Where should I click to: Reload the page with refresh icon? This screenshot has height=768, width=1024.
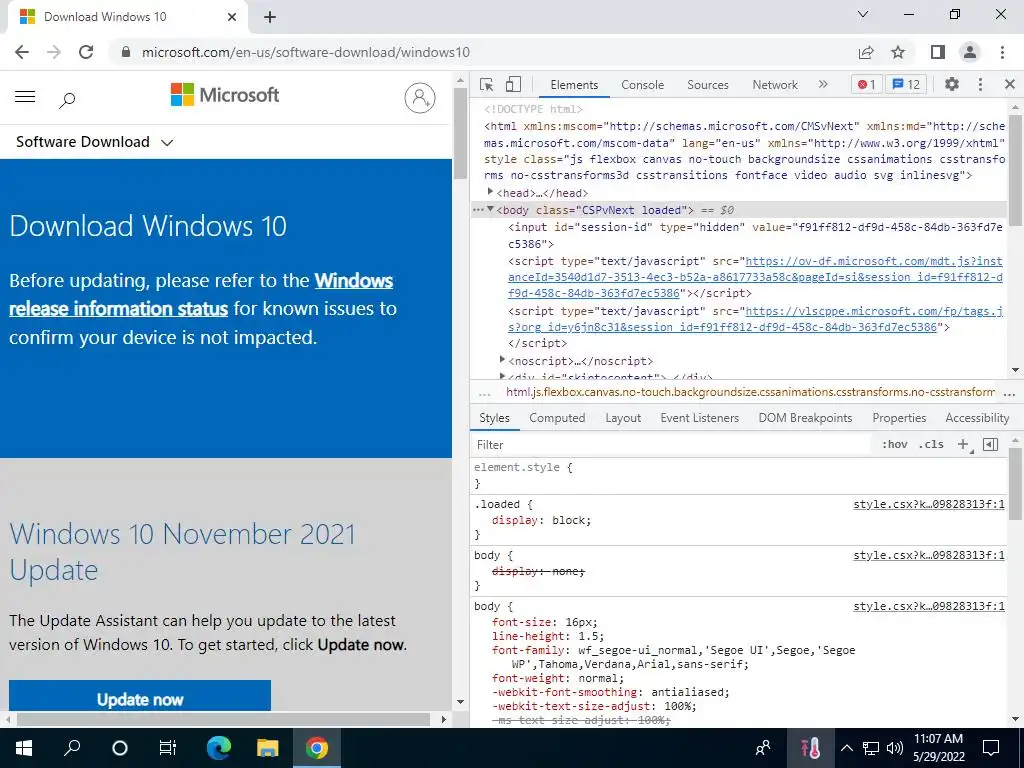(x=86, y=52)
